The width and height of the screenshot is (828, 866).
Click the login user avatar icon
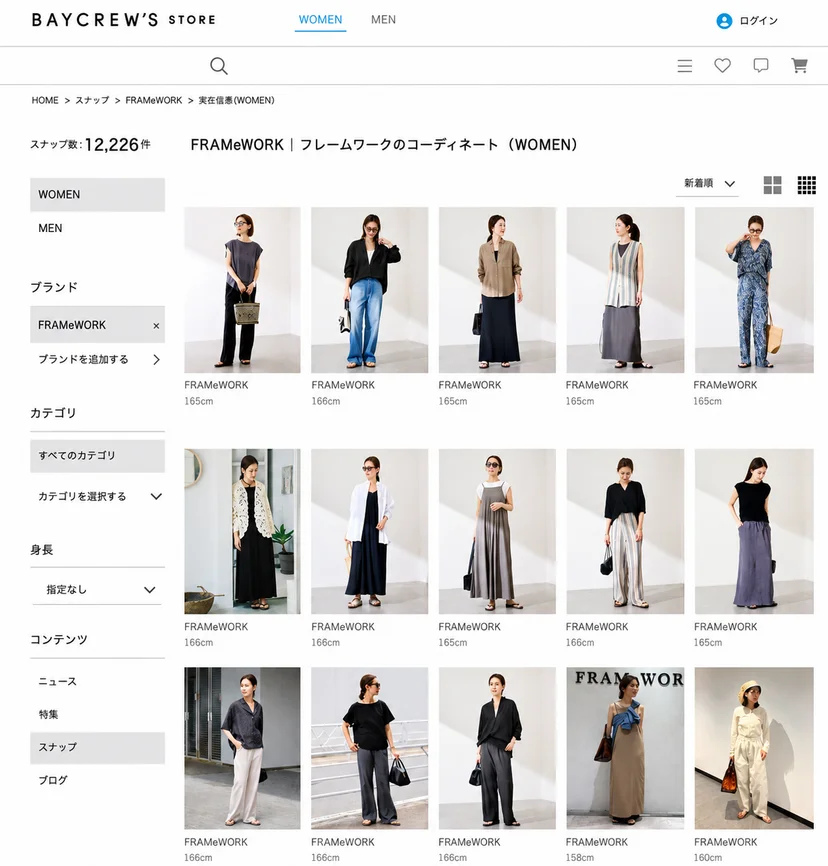(724, 21)
